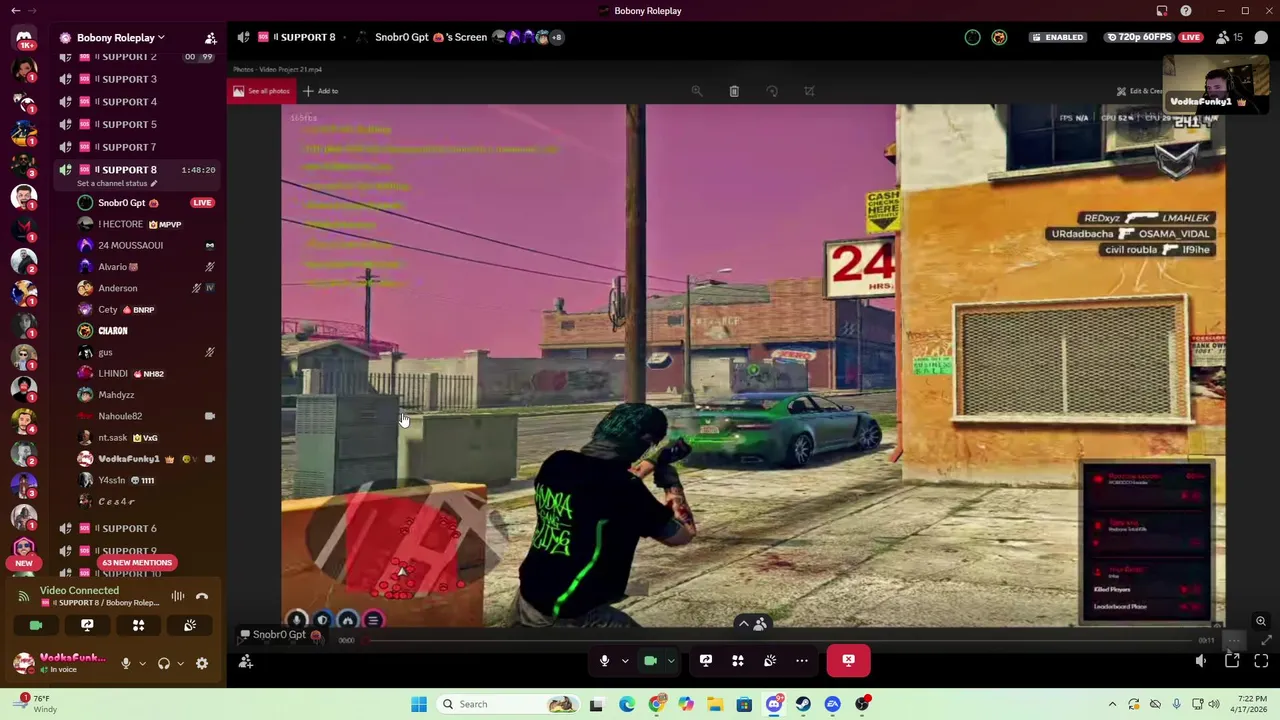Open the inbox icon in title bar
Image resolution: width=1280 pixels, height=720 pixels.
pyautogui.click(x=1162, y=11)
